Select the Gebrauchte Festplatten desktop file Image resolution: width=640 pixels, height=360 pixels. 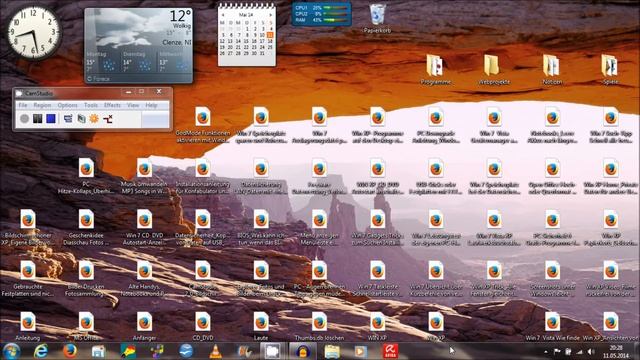click(28, 278)
